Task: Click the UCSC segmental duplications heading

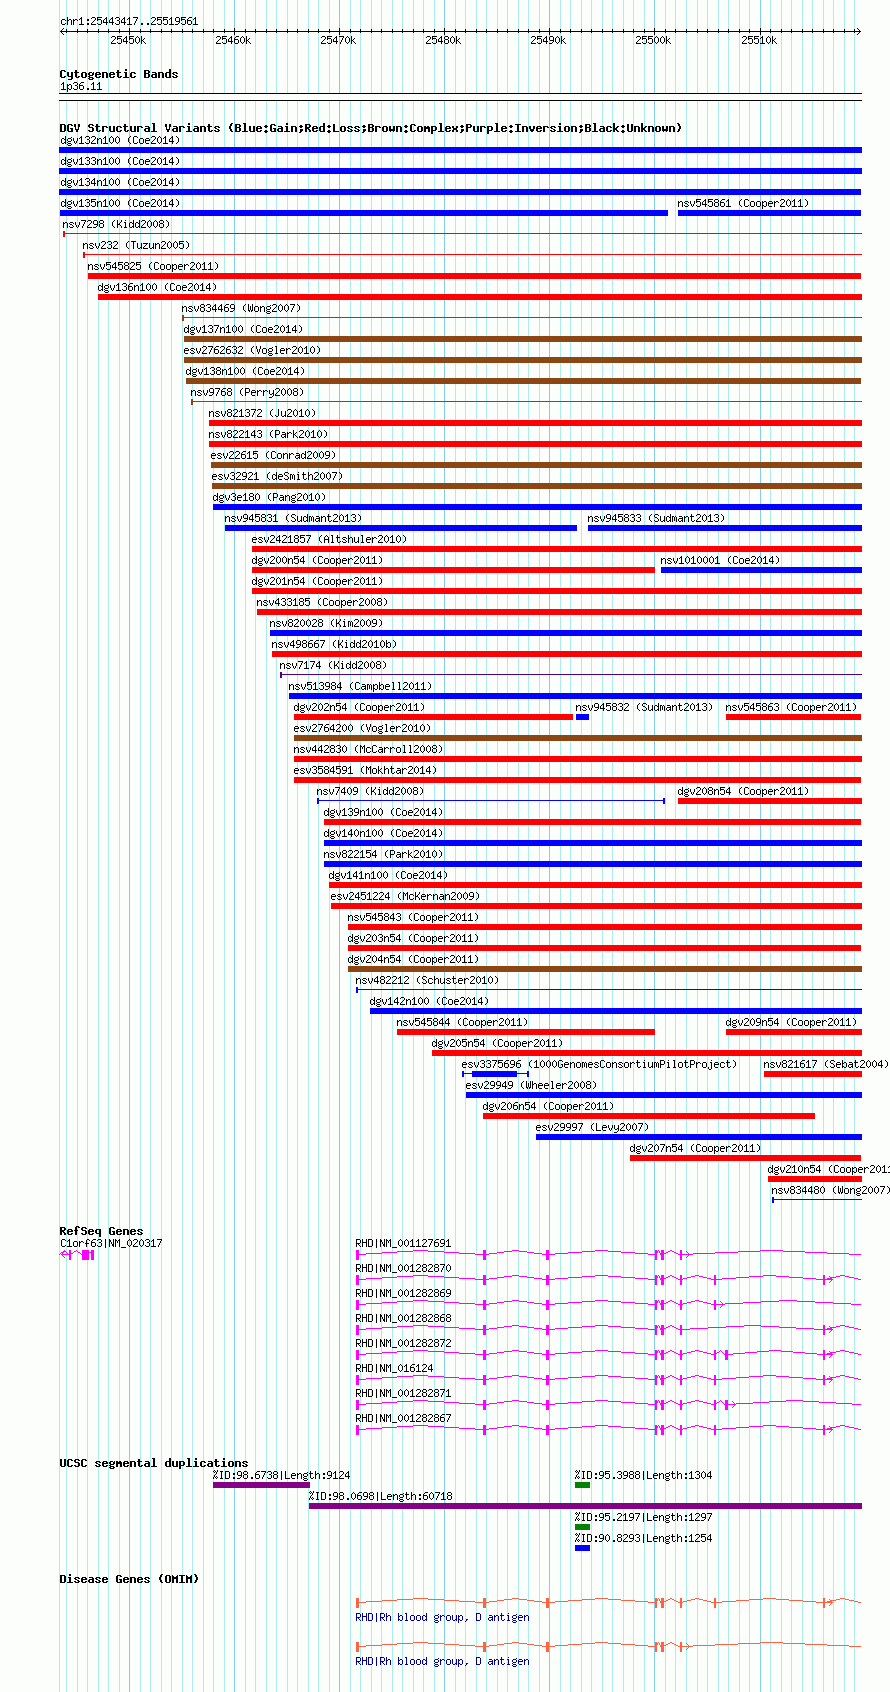Action: (153, 1463)
